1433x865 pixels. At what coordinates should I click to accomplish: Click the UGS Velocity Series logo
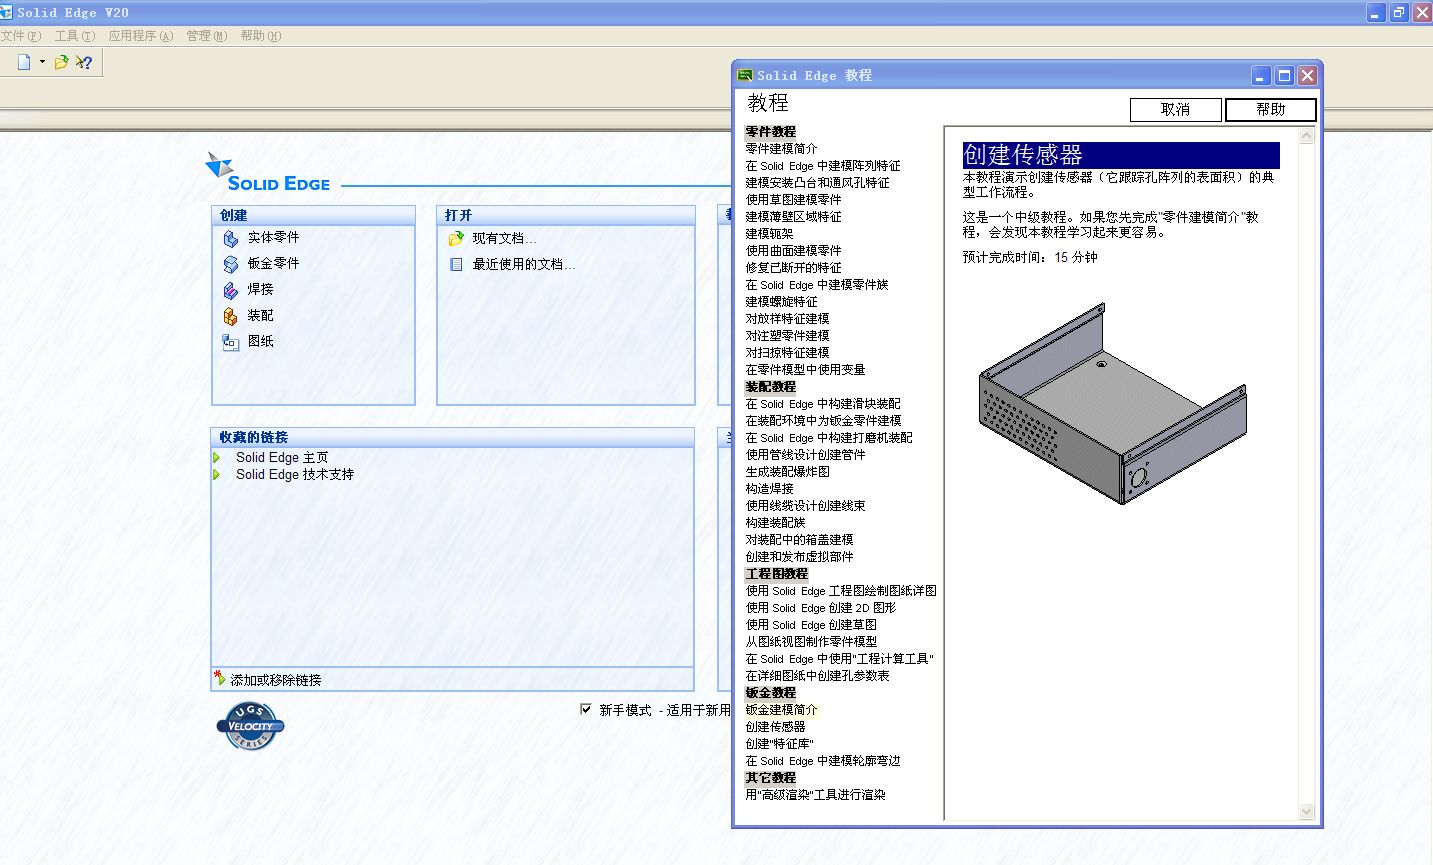tap(250, 726)
